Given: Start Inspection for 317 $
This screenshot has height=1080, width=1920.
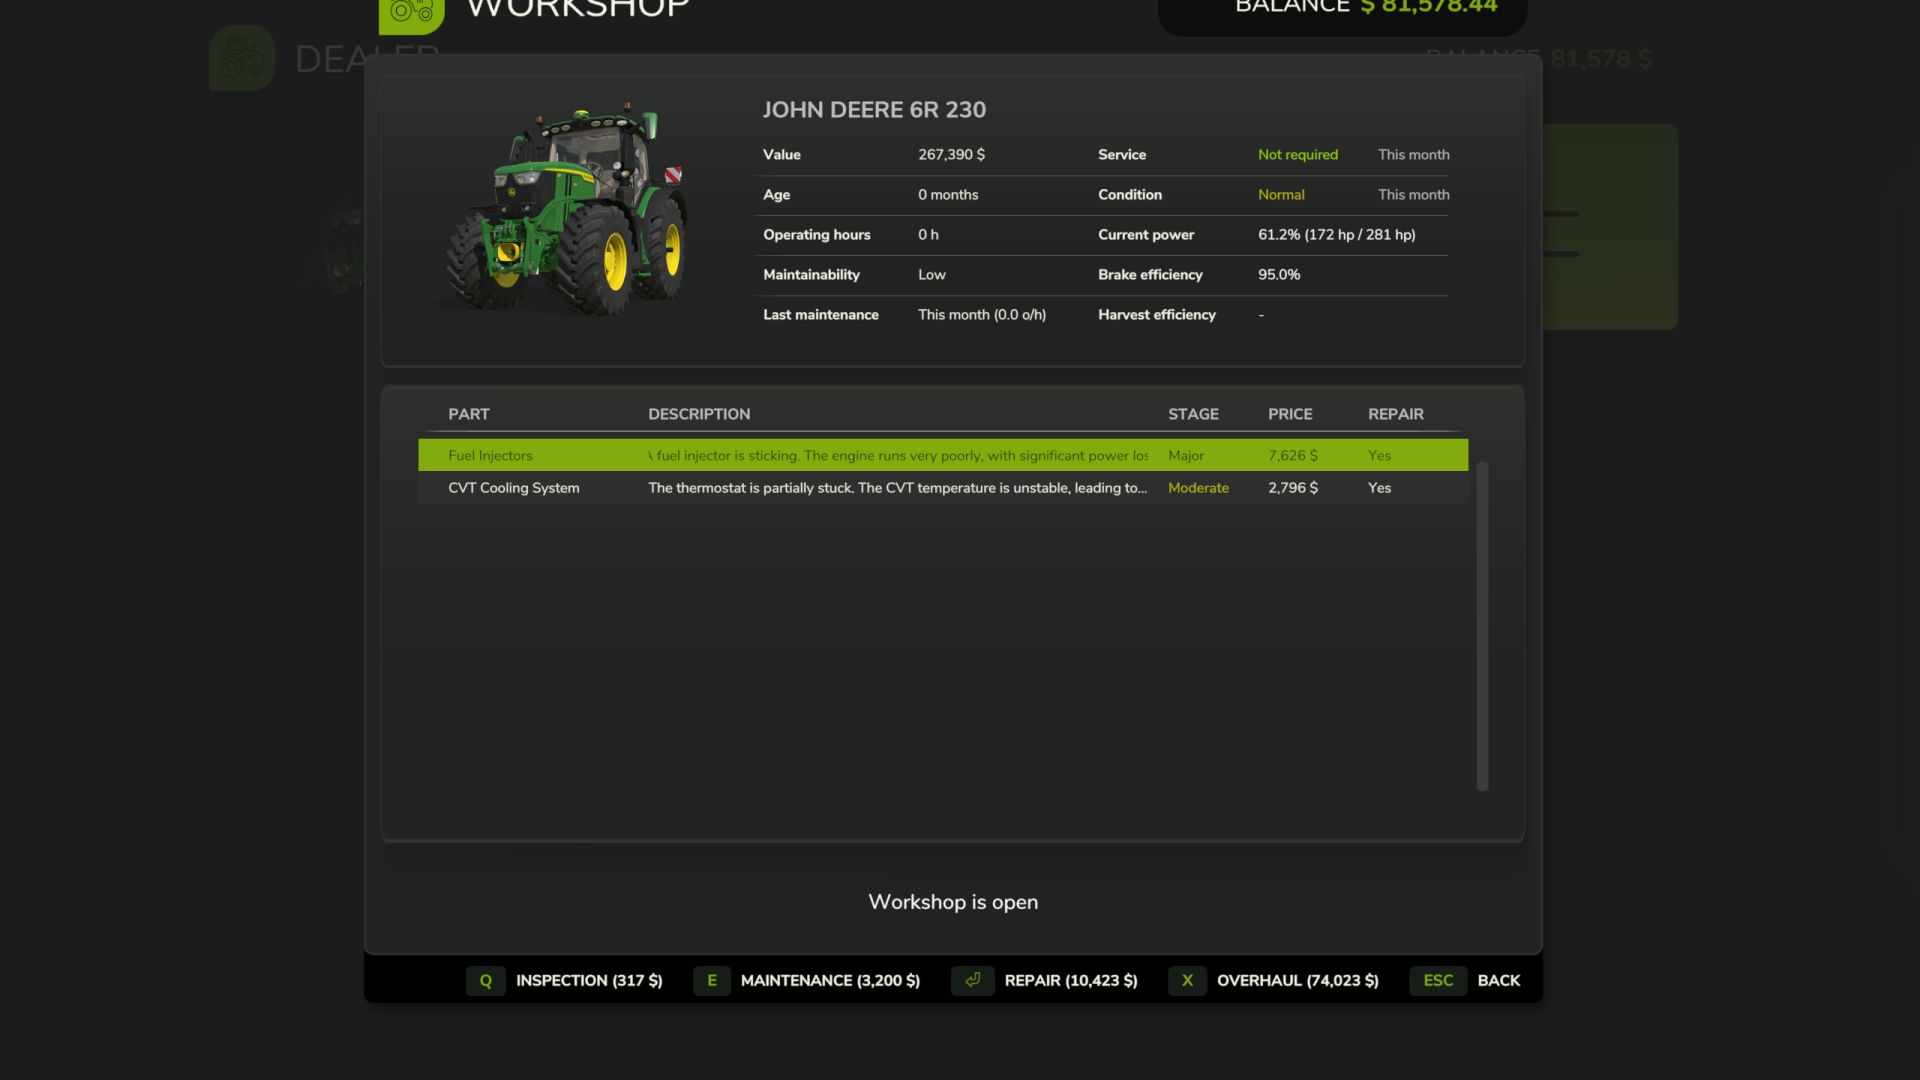Looking at the screenshot, I should 589,981.
